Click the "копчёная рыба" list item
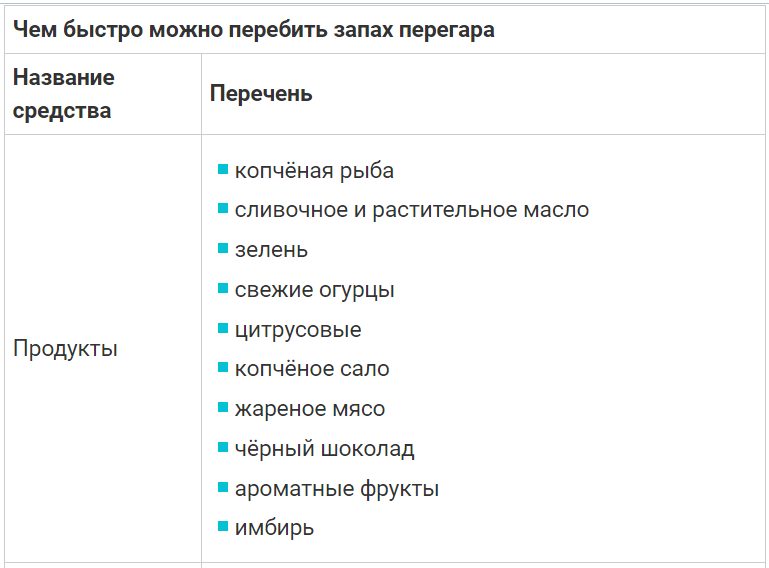Screen dimensions: 769x568 tap(314, 171)
